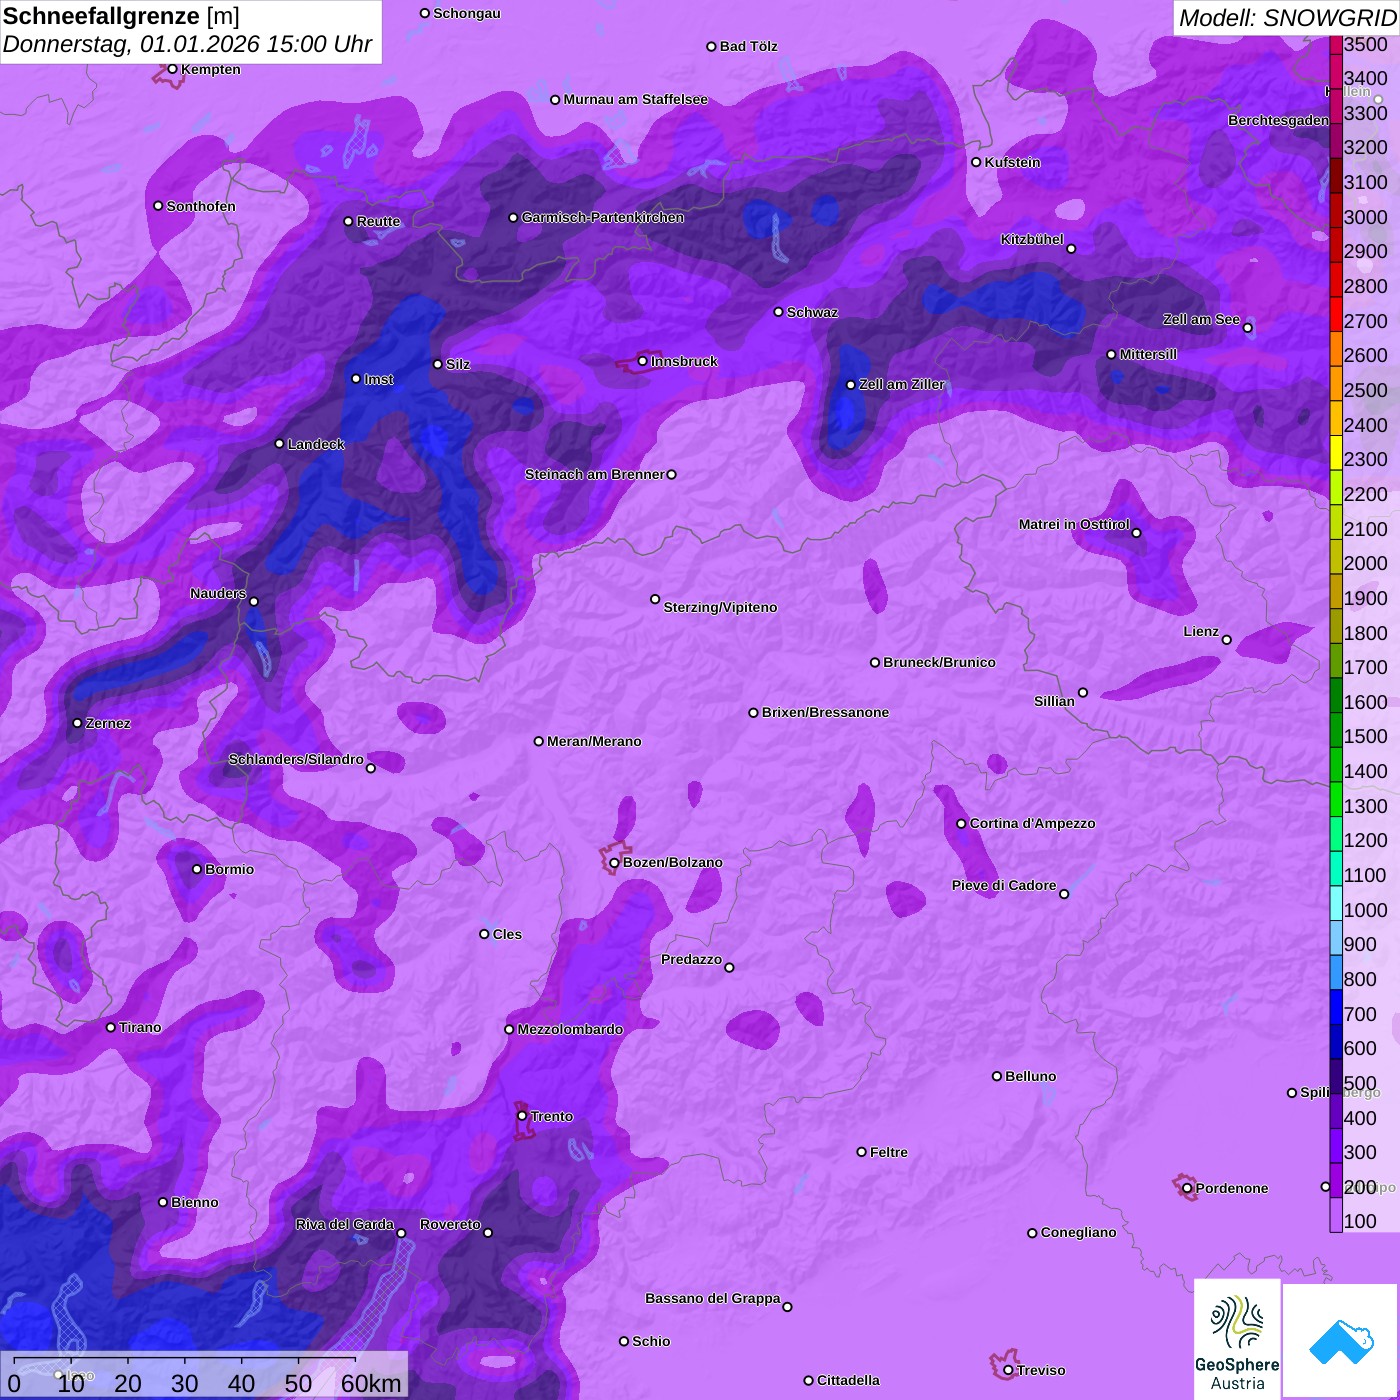Select the Trento city marker

(x=522, y=1115)
